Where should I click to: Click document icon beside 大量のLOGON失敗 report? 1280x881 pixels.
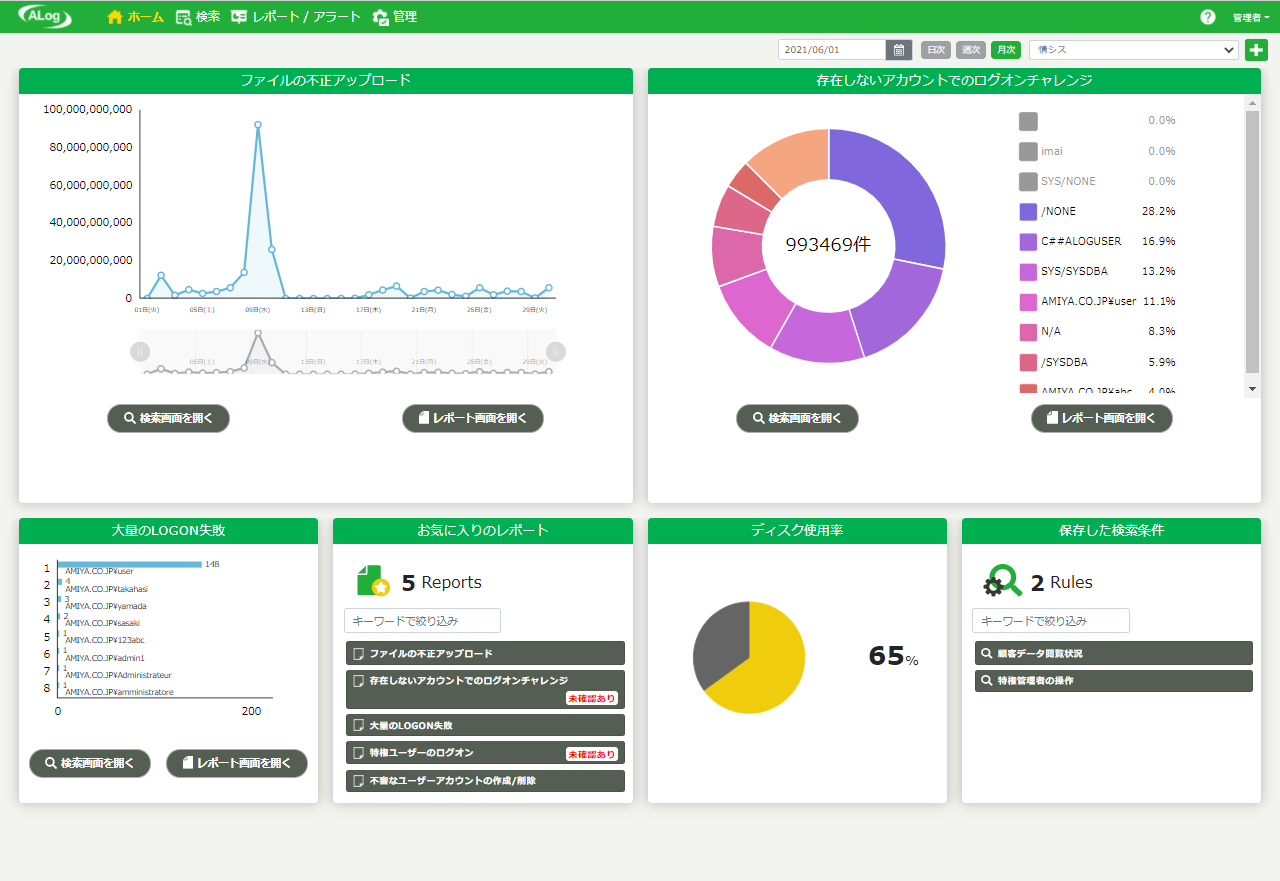tap(358, 726)
